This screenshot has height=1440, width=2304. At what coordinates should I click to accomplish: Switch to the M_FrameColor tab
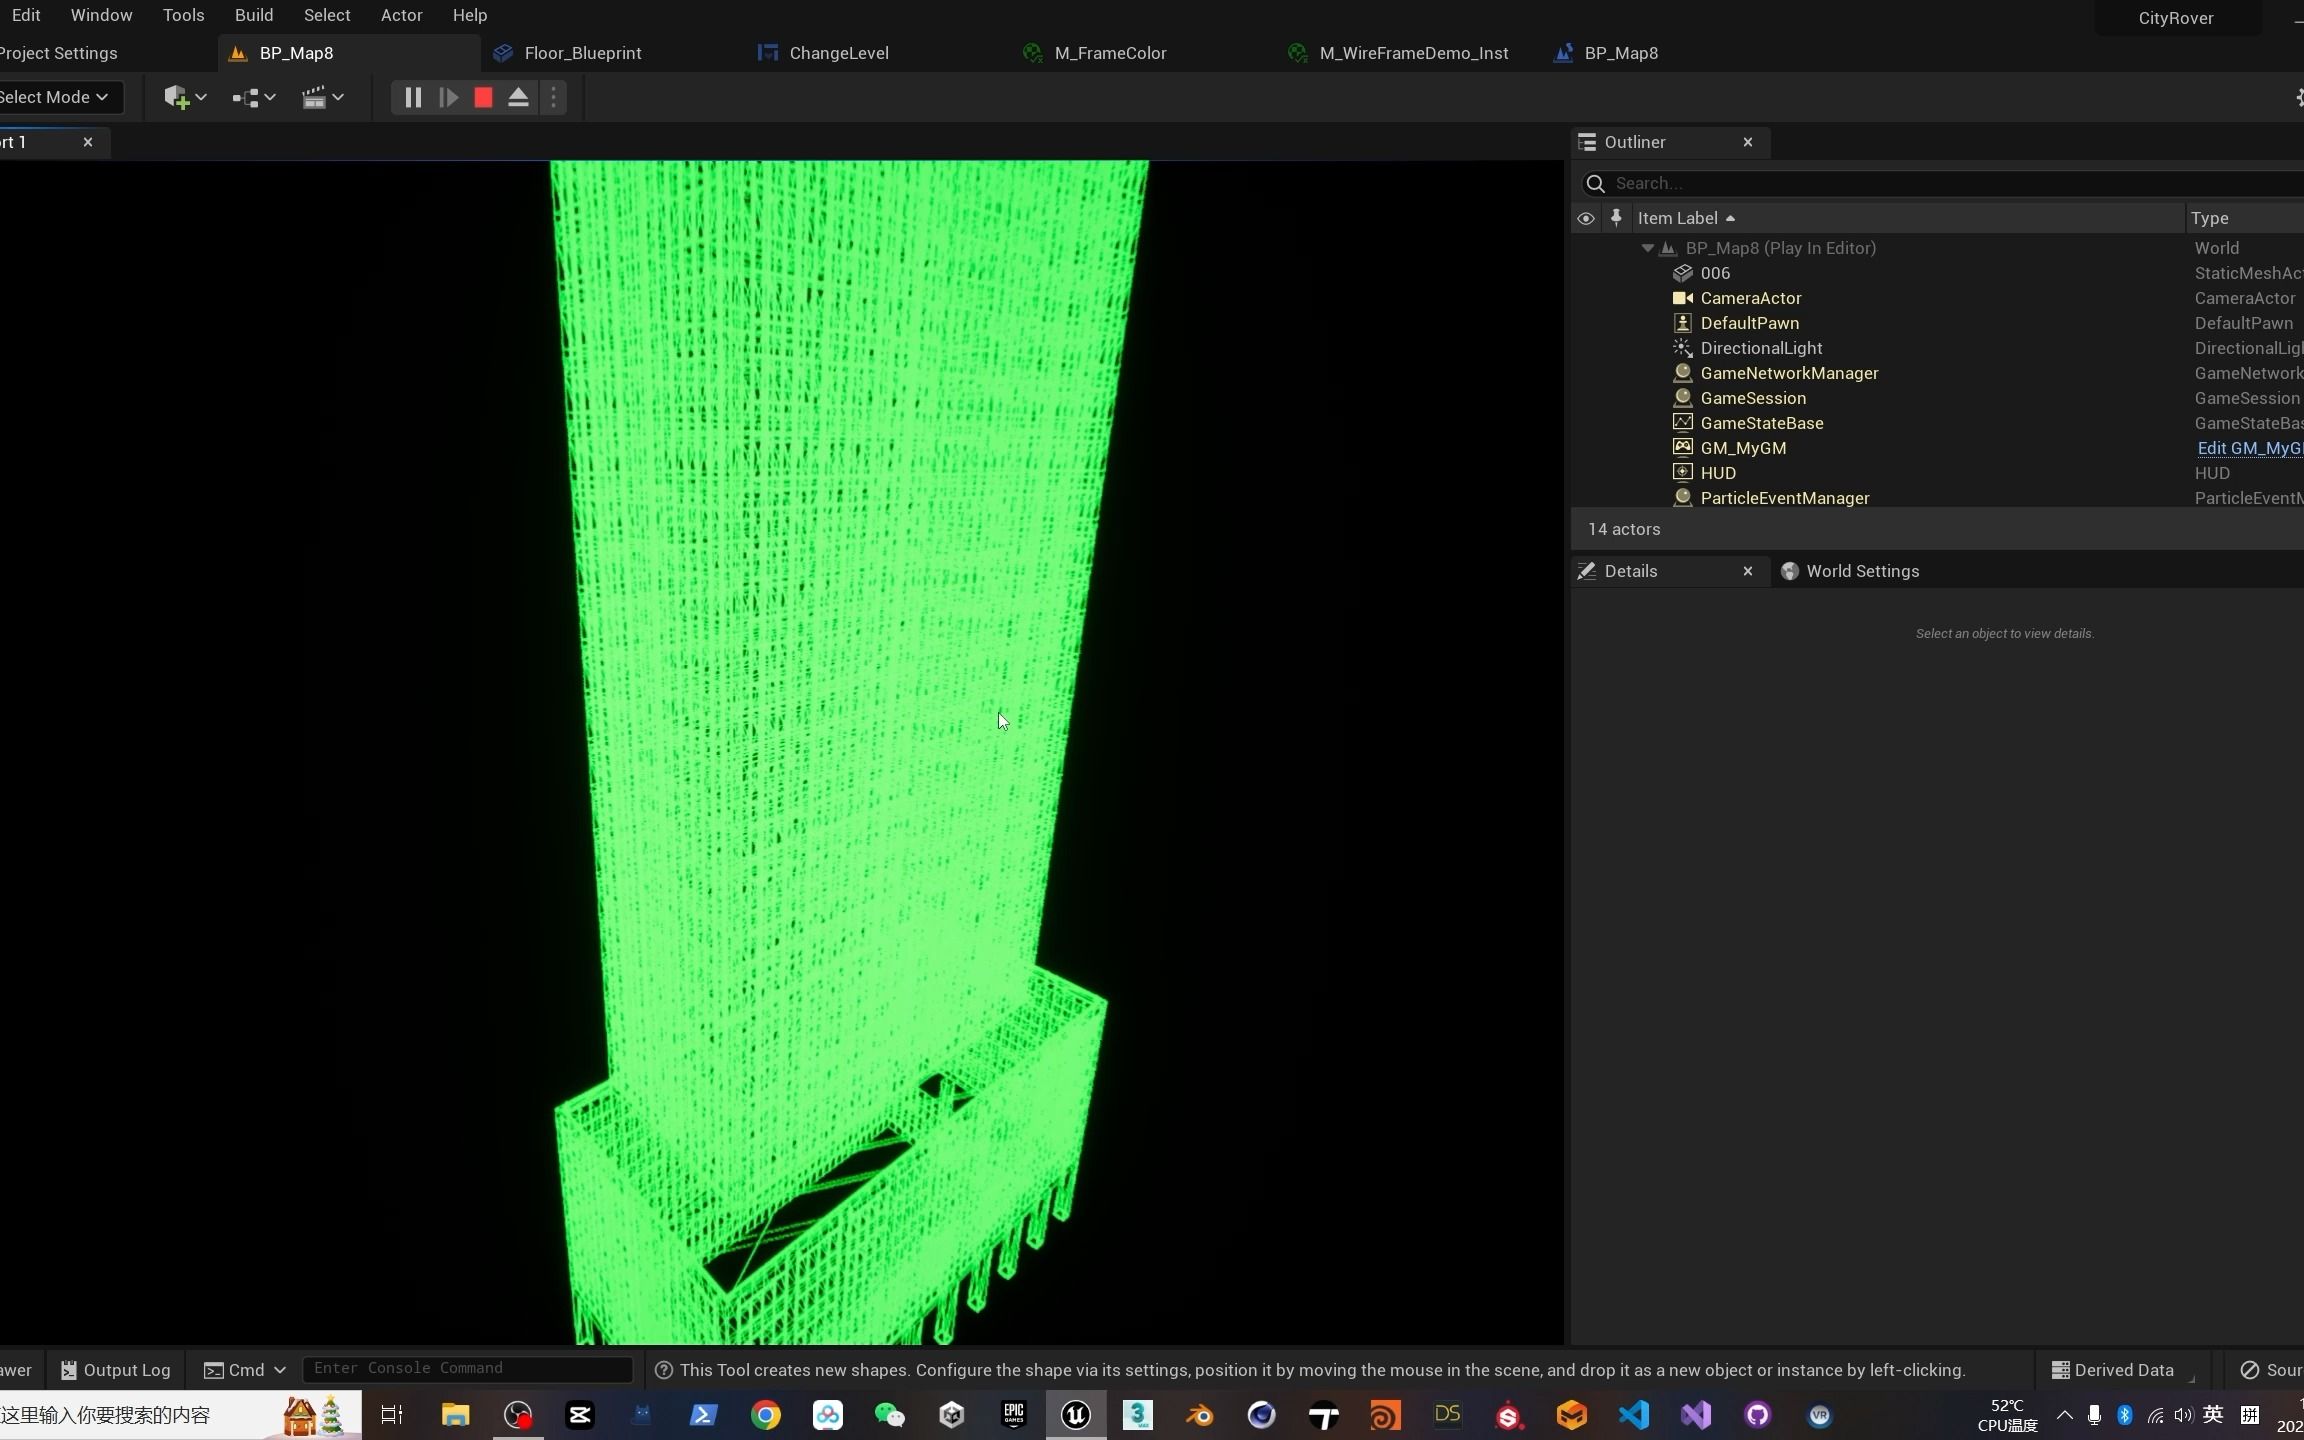point(1110,53)
